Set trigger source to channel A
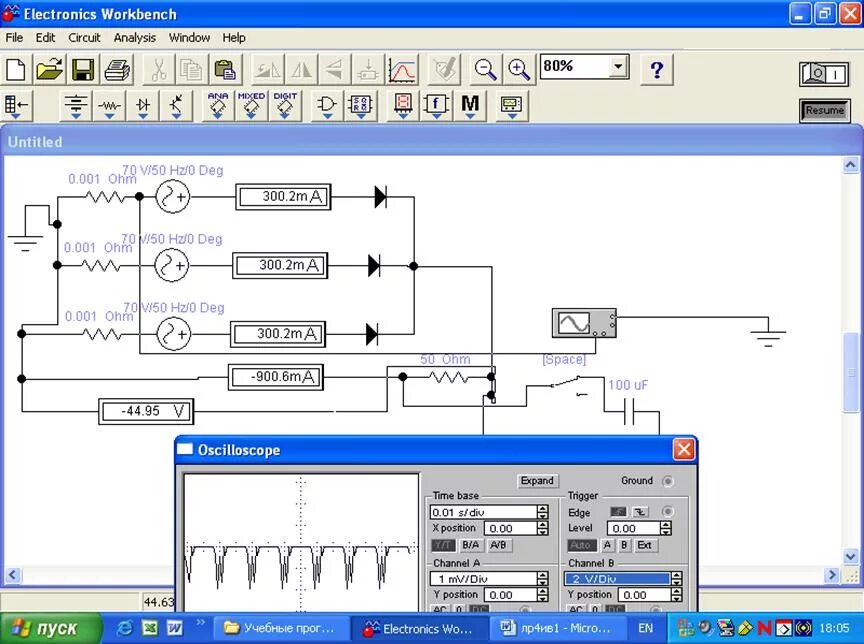The height and width of the screenshot is (644, 864). [x=607, y=545]
